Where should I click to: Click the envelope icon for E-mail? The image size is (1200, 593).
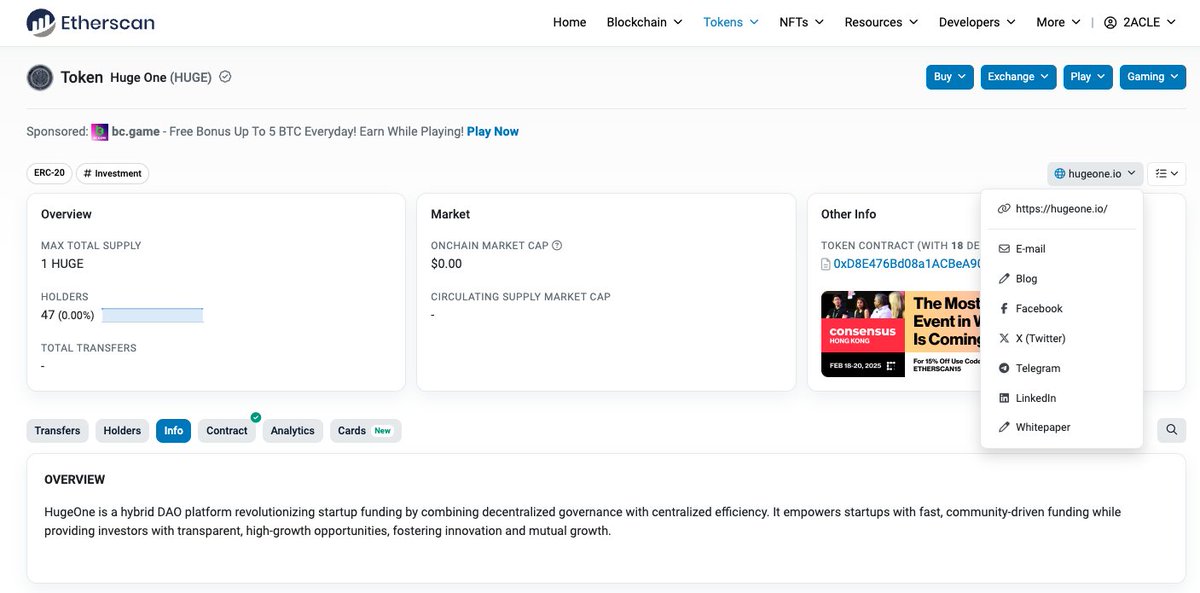point(1004,249)
